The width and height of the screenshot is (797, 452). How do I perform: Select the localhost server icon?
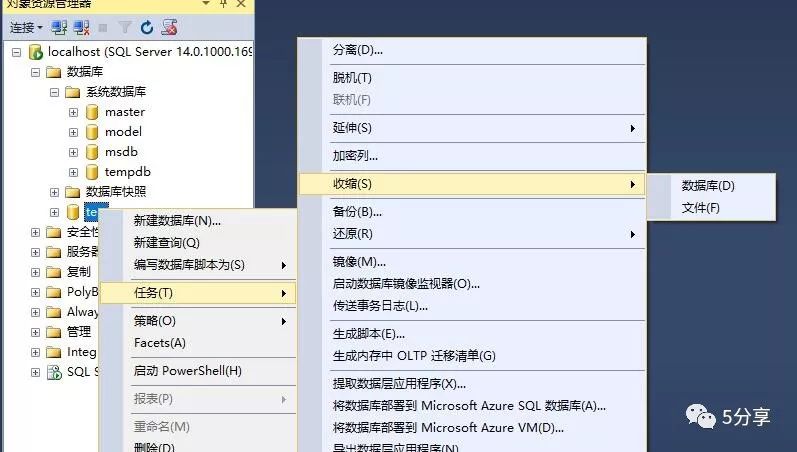(x=35, y=52)
